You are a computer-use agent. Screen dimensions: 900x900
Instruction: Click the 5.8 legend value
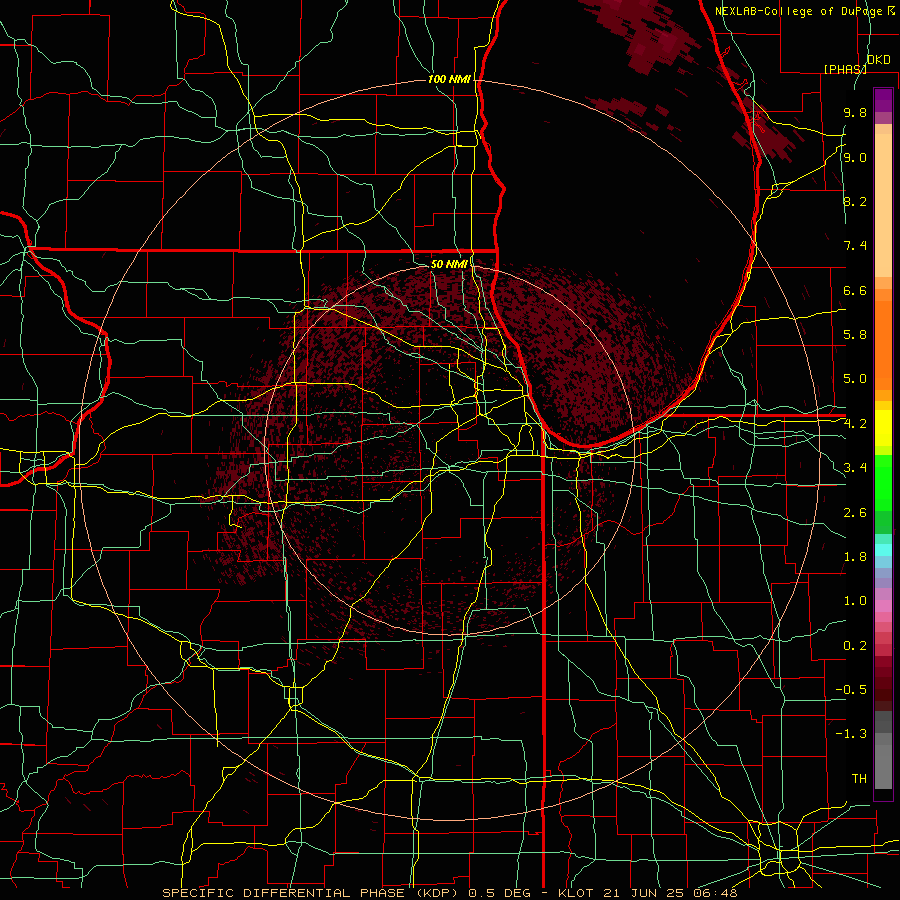[855, 335]
